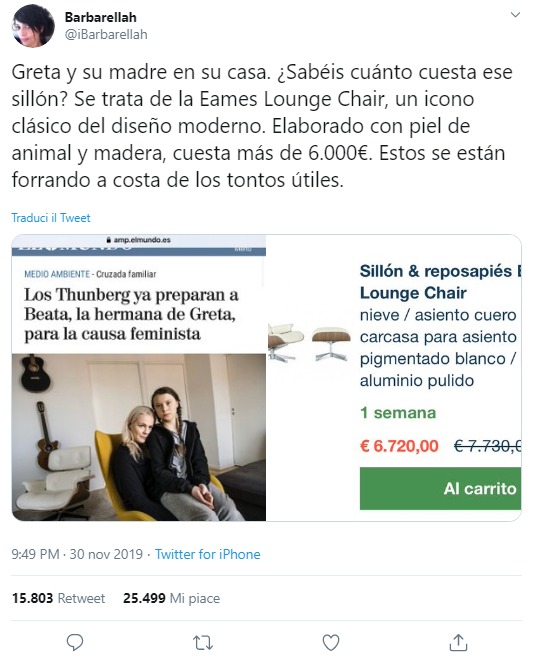The height and width of the screenshot is (663, 535).
Task: Click the tweet timestamp 9:49 PM
Action: tap(36, 554)
